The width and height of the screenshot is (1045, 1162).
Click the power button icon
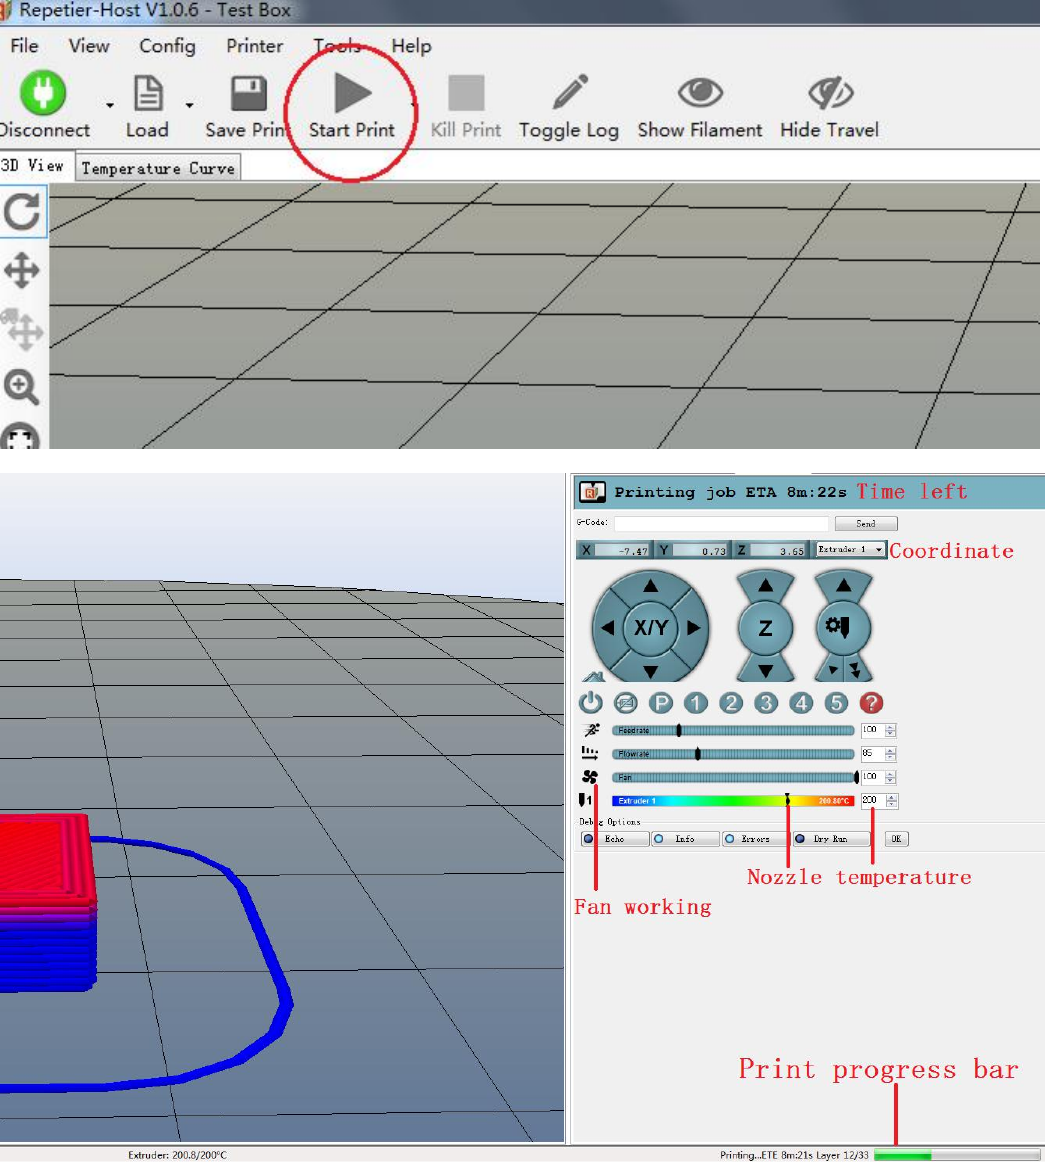591,703
